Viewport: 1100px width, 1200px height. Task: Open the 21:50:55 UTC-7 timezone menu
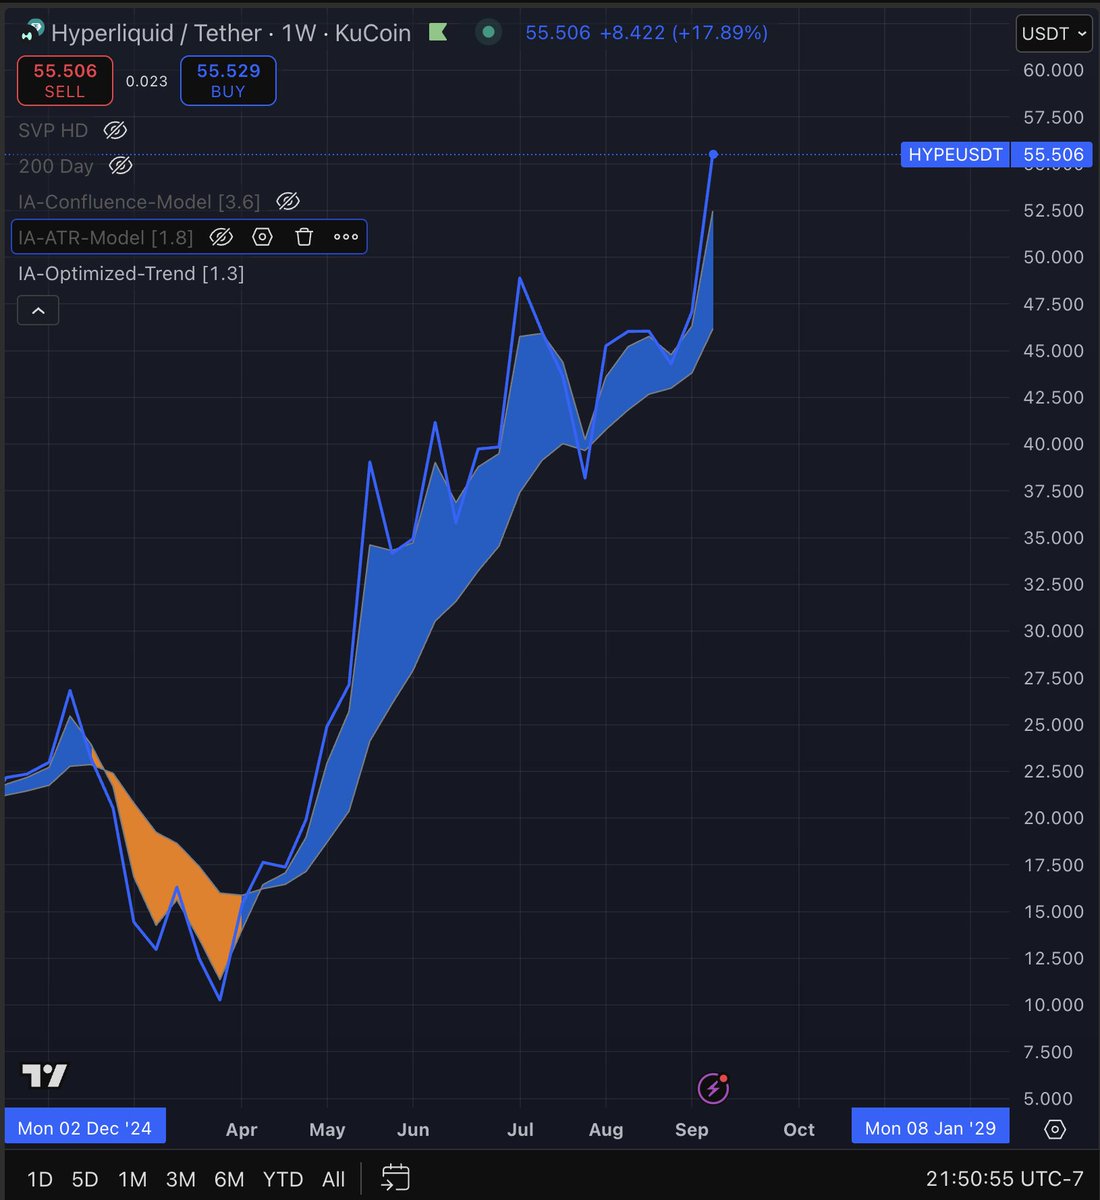click(x=1004, y=1179)
